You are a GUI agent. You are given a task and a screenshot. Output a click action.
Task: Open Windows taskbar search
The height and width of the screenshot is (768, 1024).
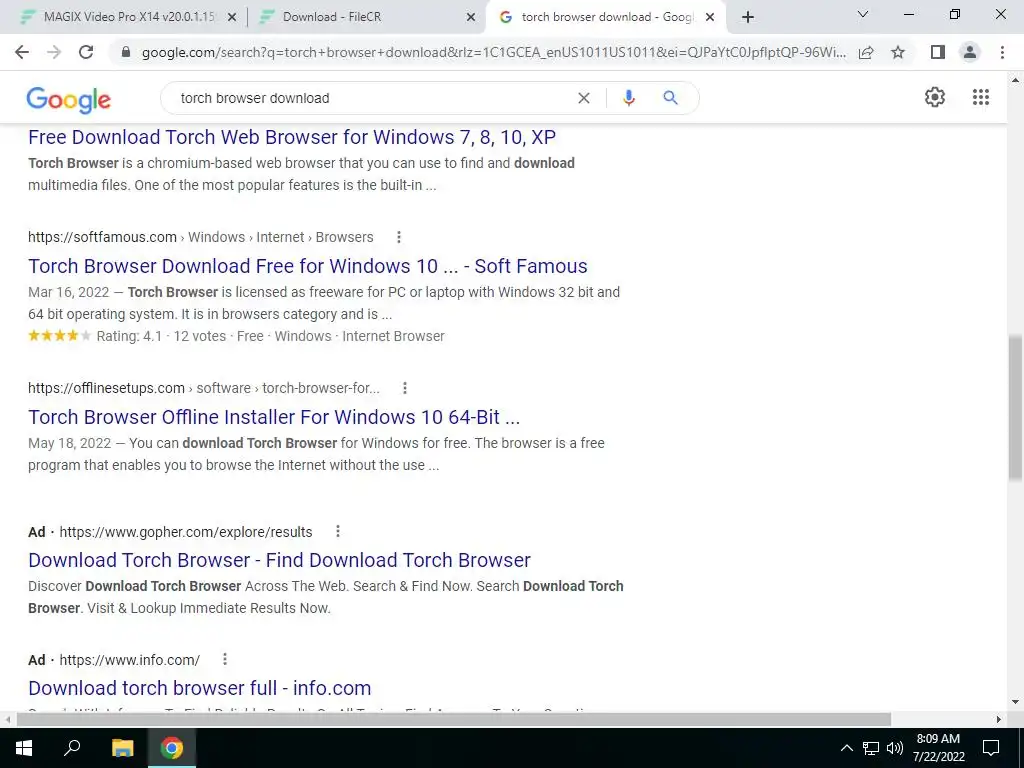72,748
